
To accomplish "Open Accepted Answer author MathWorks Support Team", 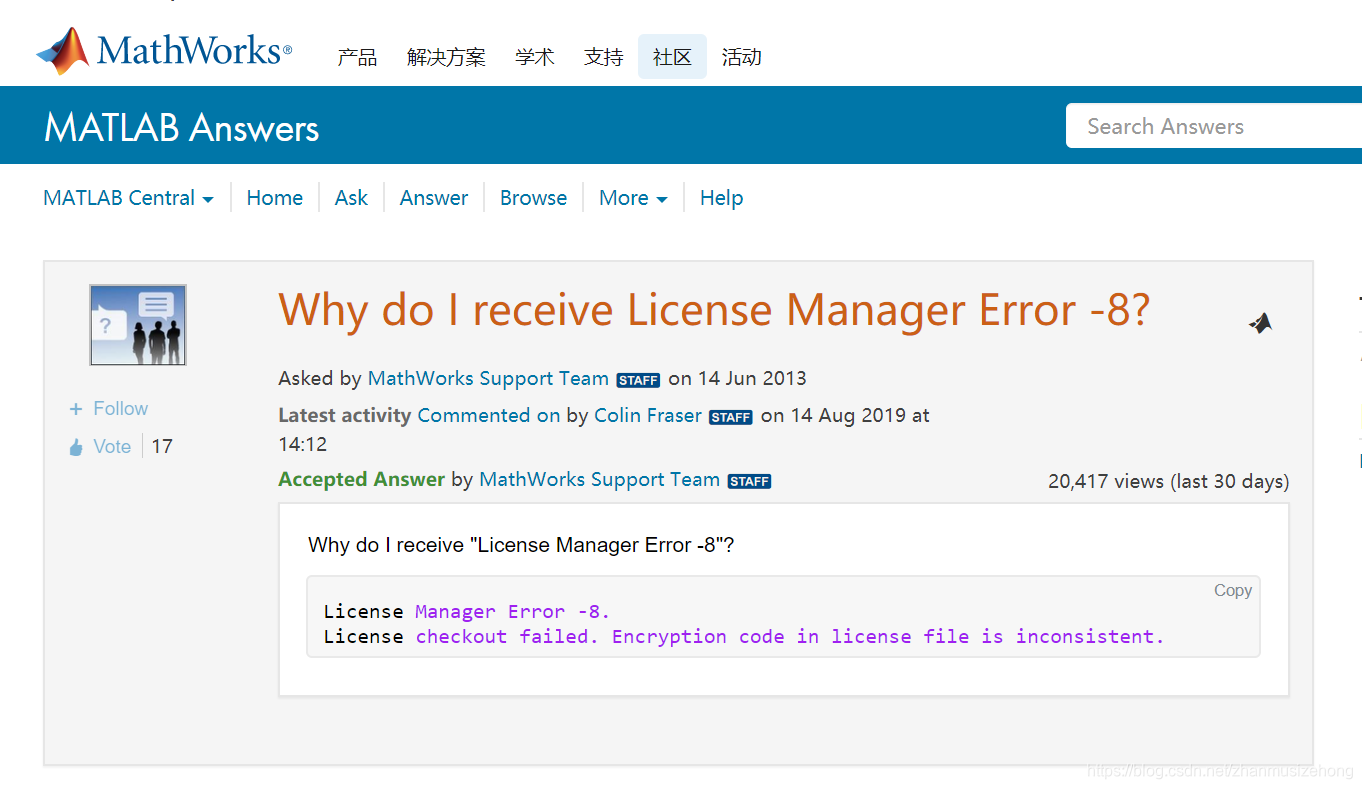I will click(599, 479).
